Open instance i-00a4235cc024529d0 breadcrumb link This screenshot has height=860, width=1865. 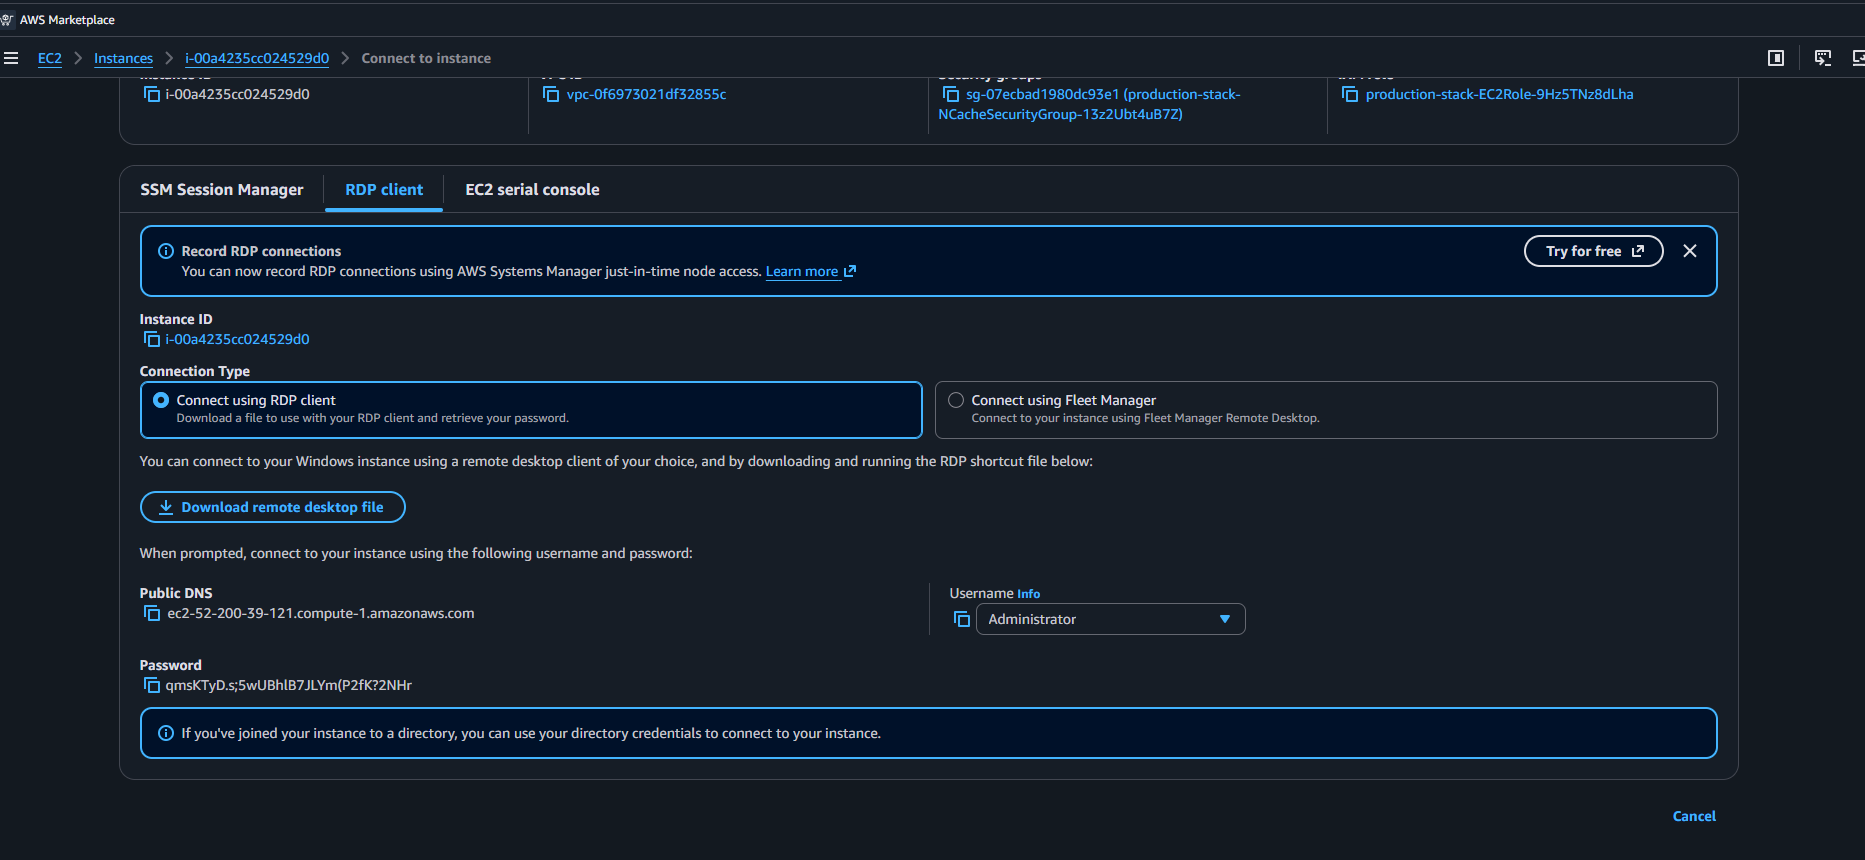(x=257, y=58)
